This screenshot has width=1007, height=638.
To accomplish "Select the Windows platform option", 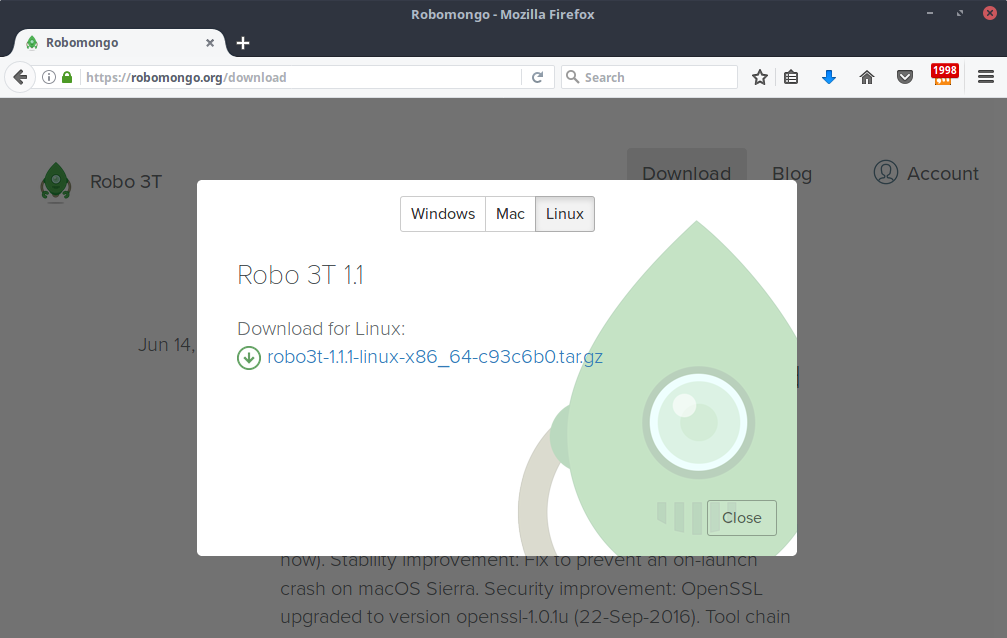I will coord(442,214).
